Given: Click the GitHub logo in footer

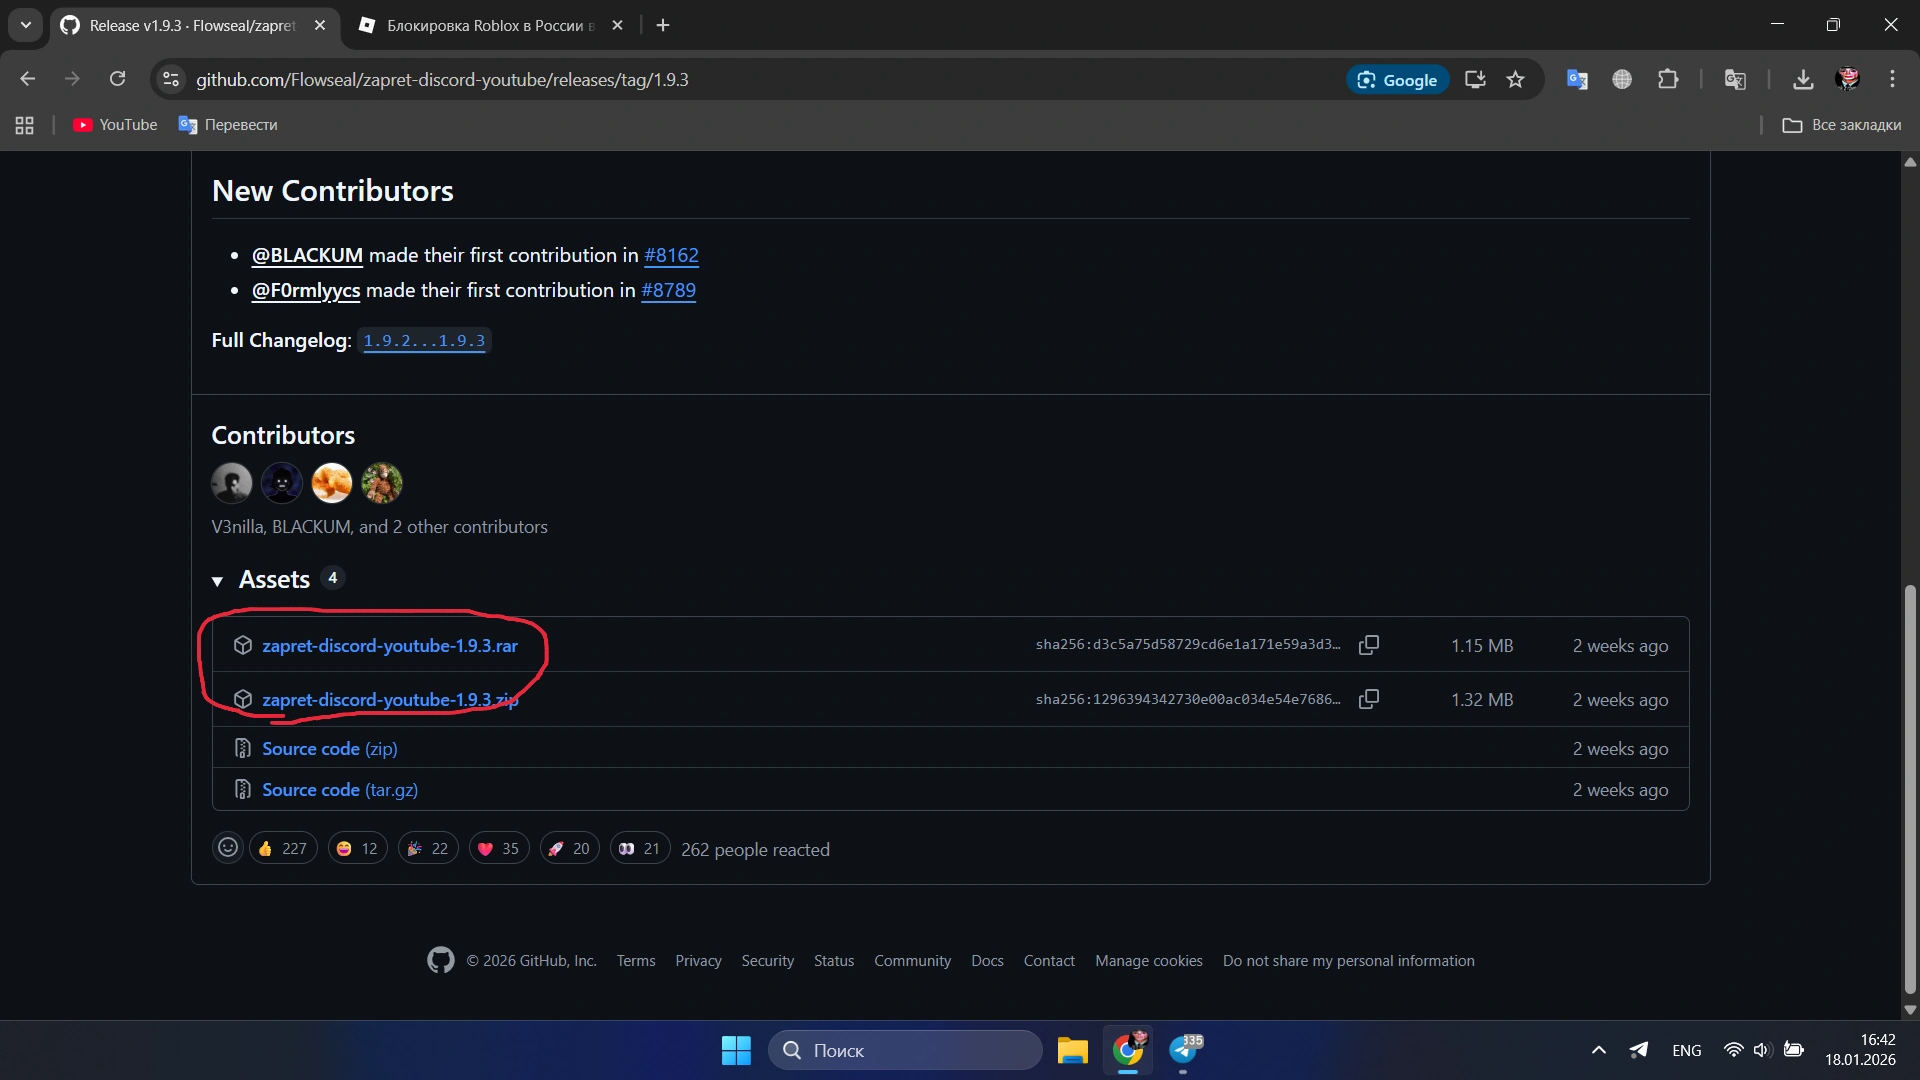Looking at the screenshot, I should [x=440, y=960].
